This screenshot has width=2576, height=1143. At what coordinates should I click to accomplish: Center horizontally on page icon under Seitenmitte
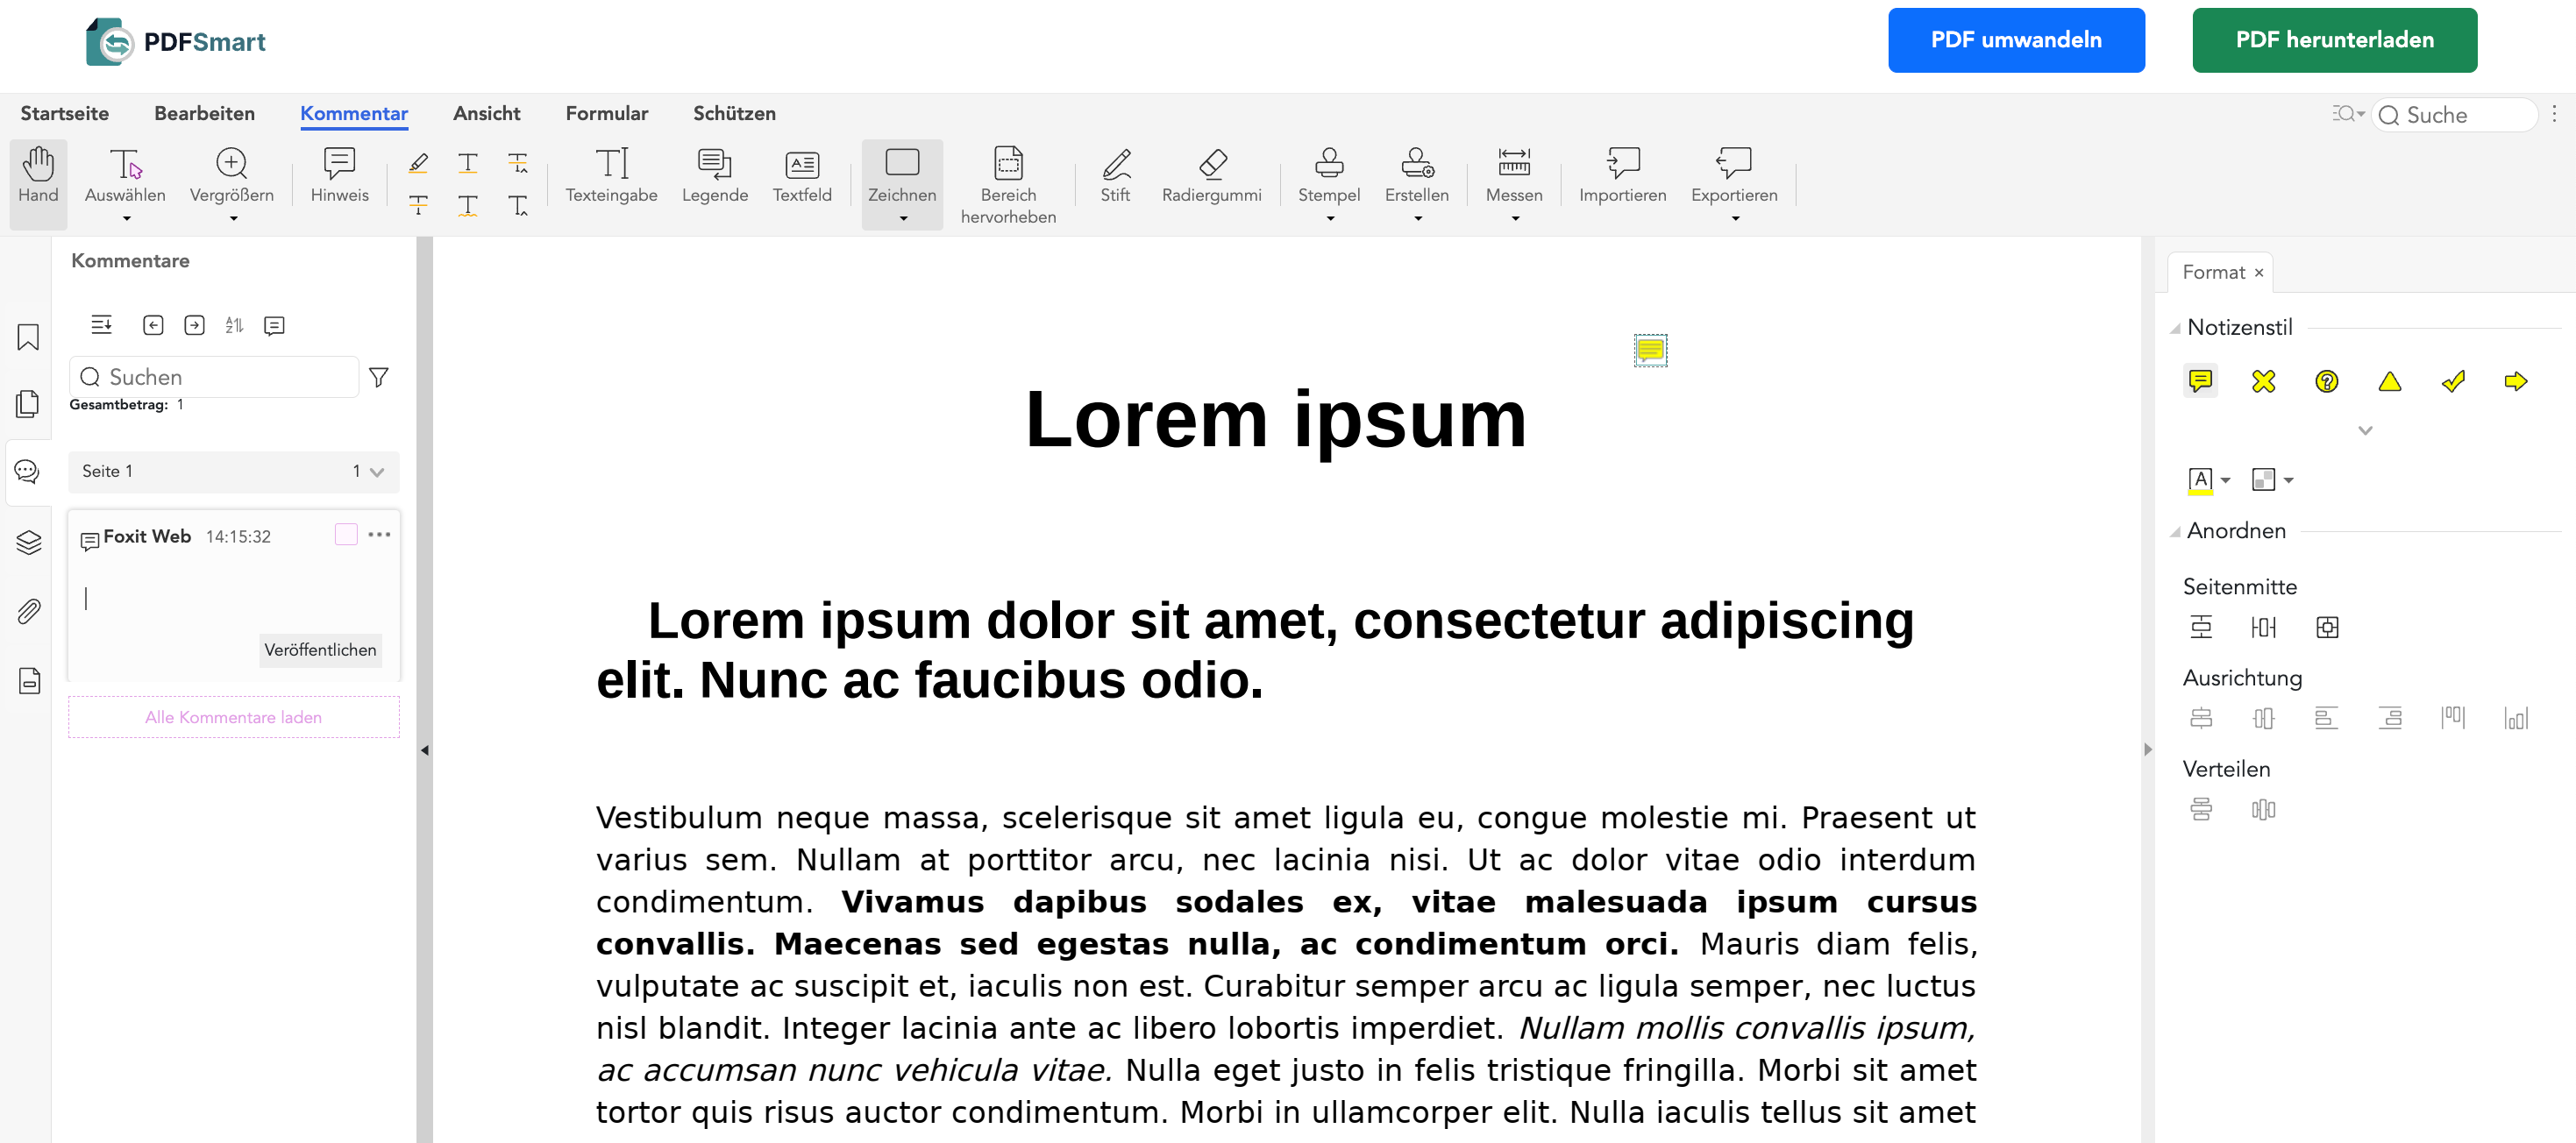(2263, 627)
